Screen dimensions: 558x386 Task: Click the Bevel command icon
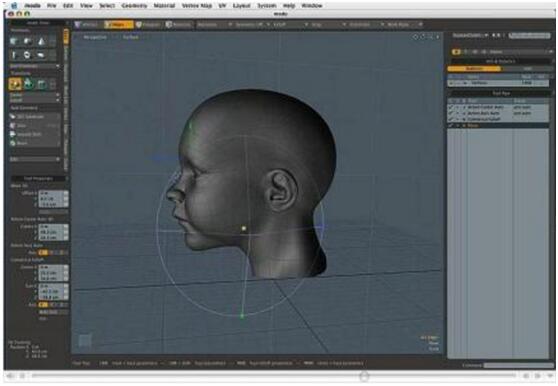[13, 143]
